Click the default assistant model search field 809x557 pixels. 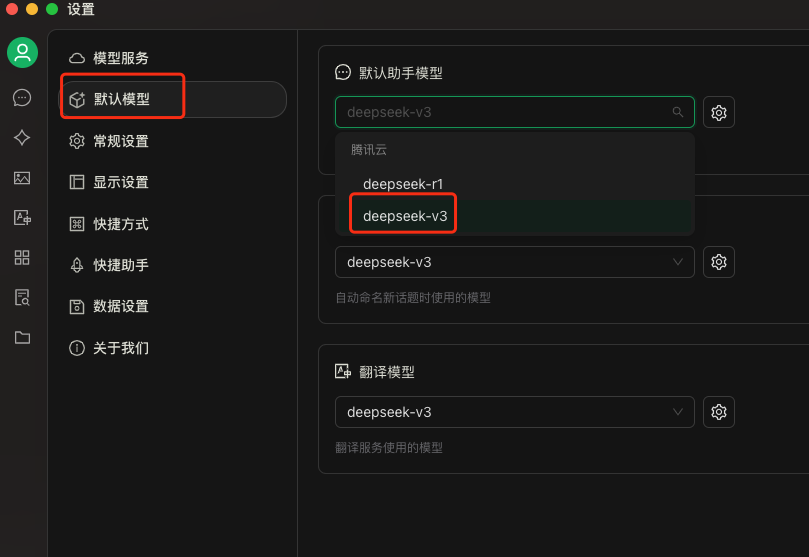tap(514, 112)
